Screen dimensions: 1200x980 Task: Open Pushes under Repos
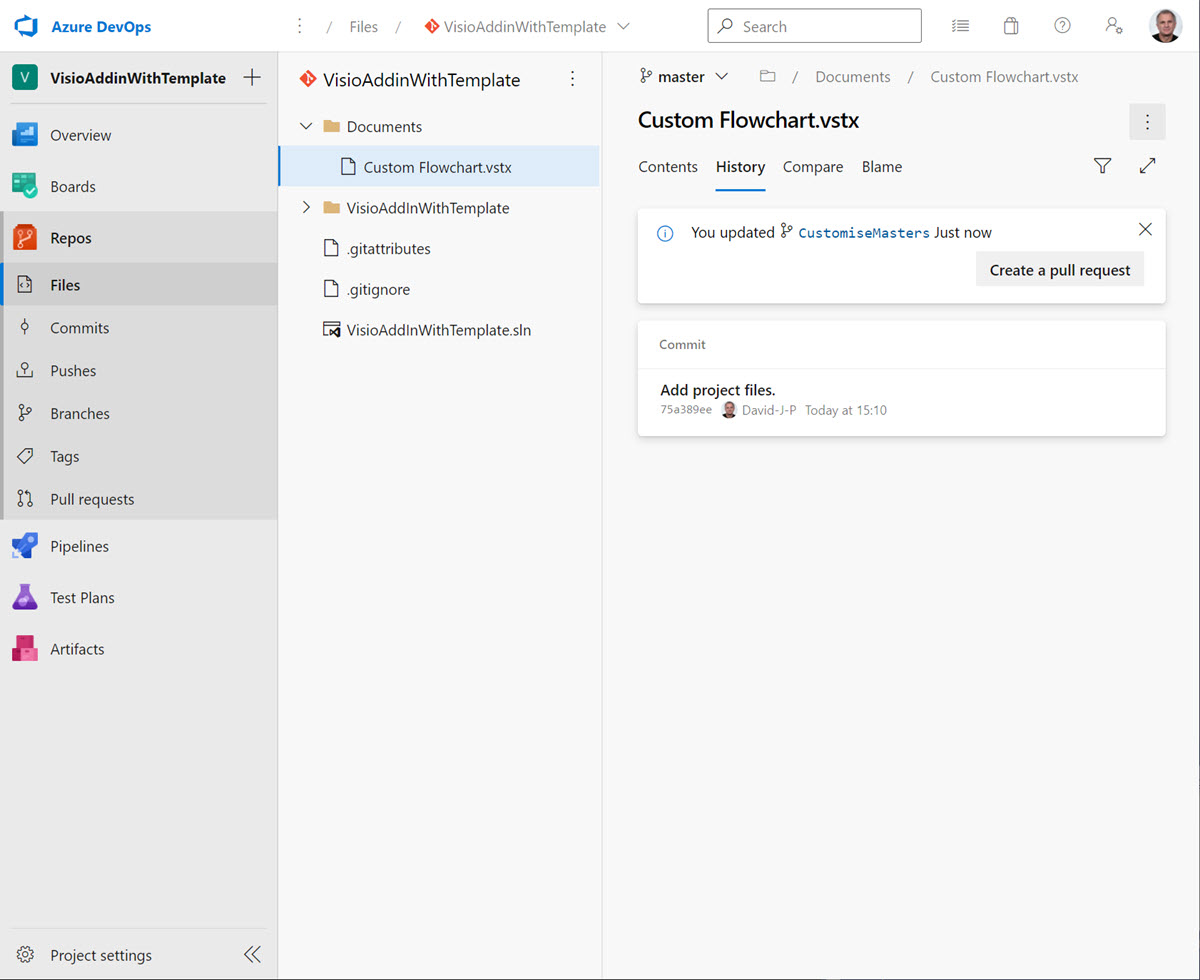click(x=139, y=370)
